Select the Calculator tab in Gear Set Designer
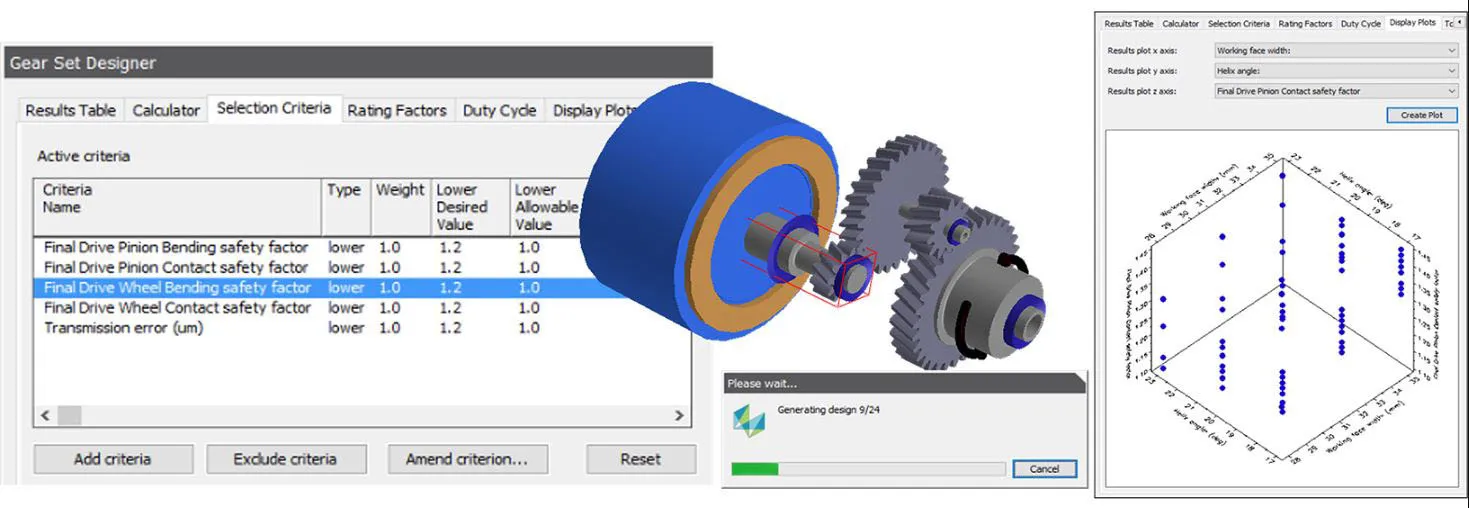The image size is (1469, 508). coord(166,110)
